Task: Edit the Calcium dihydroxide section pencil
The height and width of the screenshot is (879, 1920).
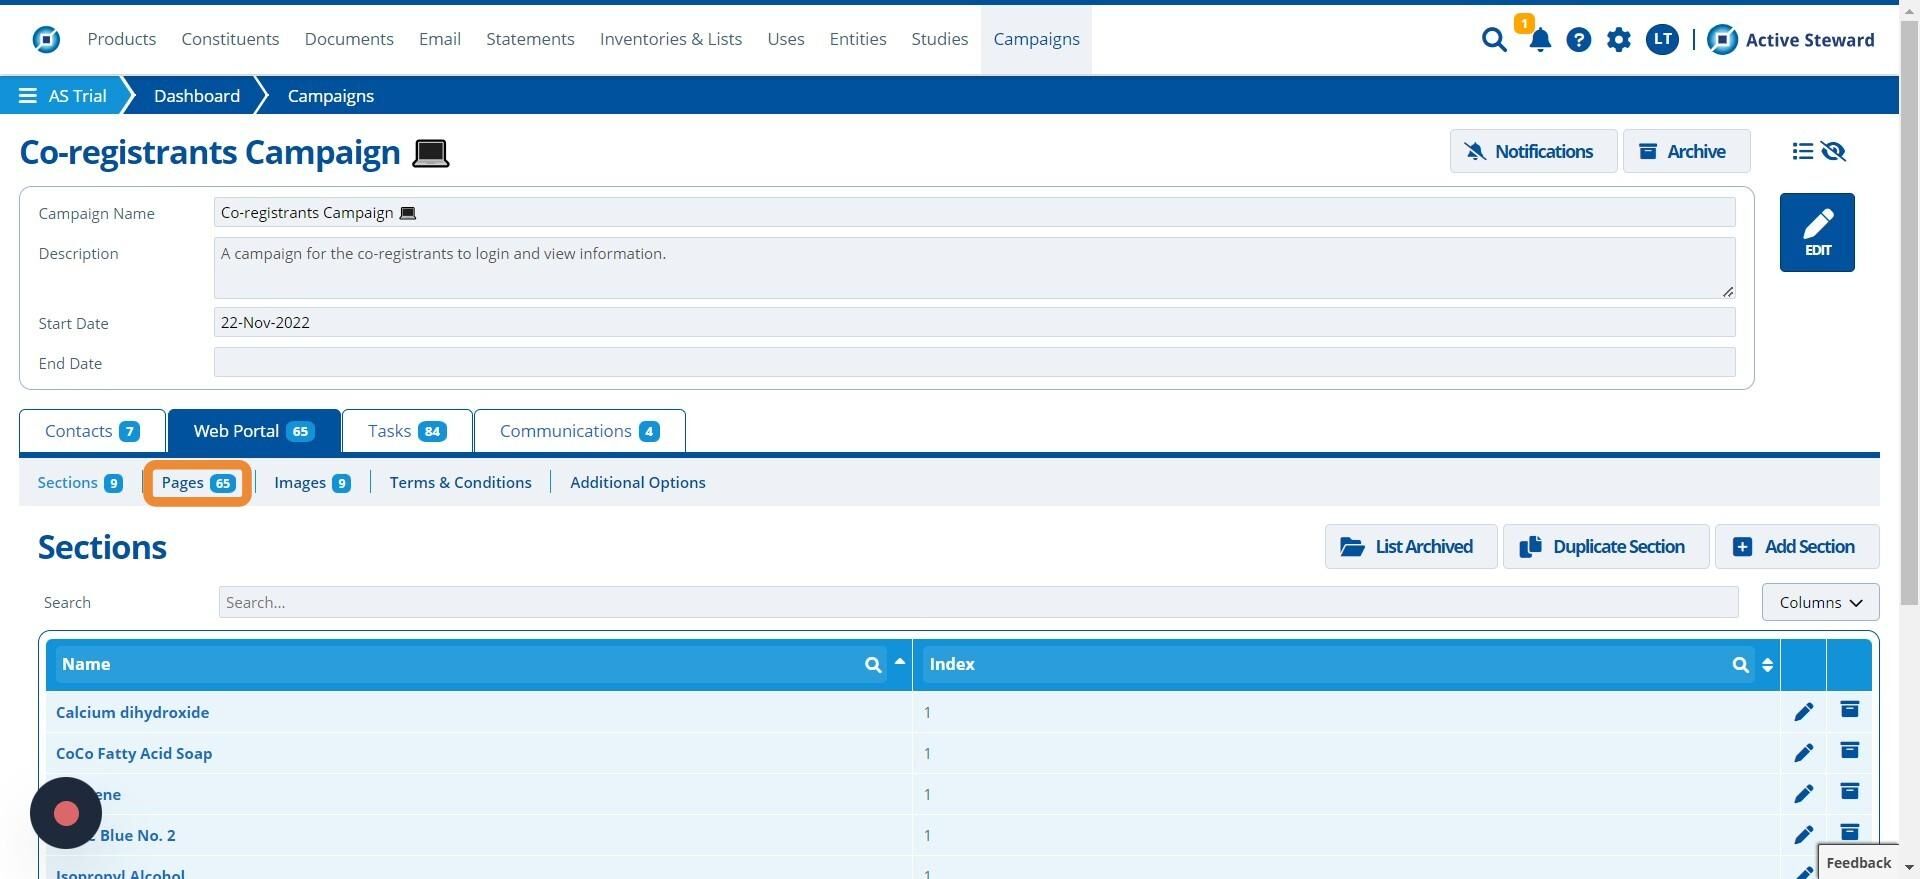Action: click(1803, 712)
